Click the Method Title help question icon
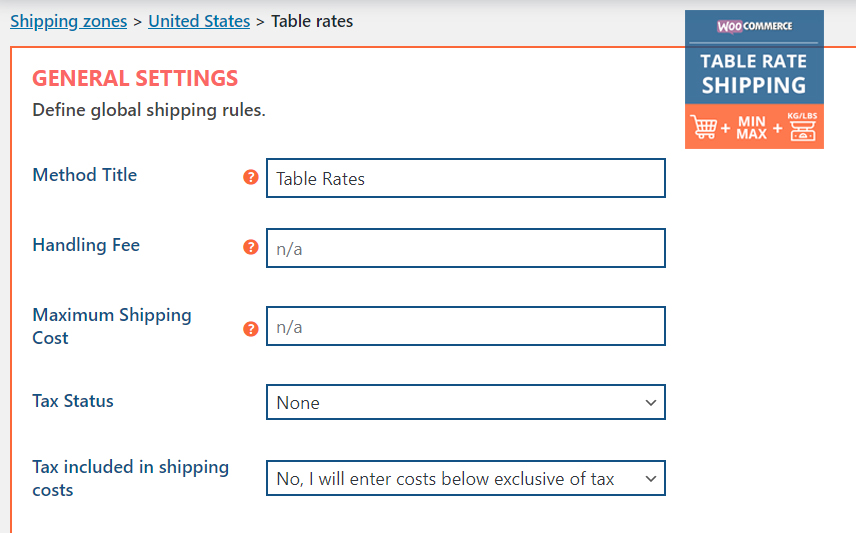Screen dimensions: 856x533 (251, 177)
